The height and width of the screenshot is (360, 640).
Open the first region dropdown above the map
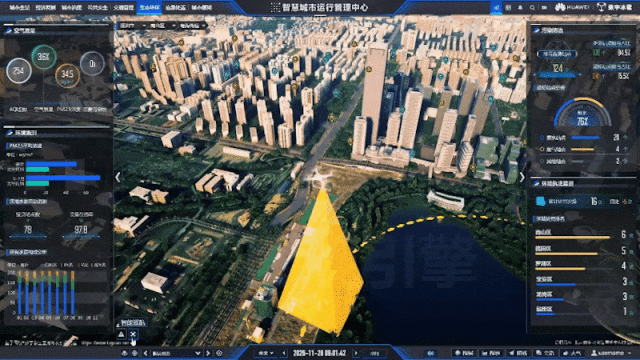[x=132, y=26]
